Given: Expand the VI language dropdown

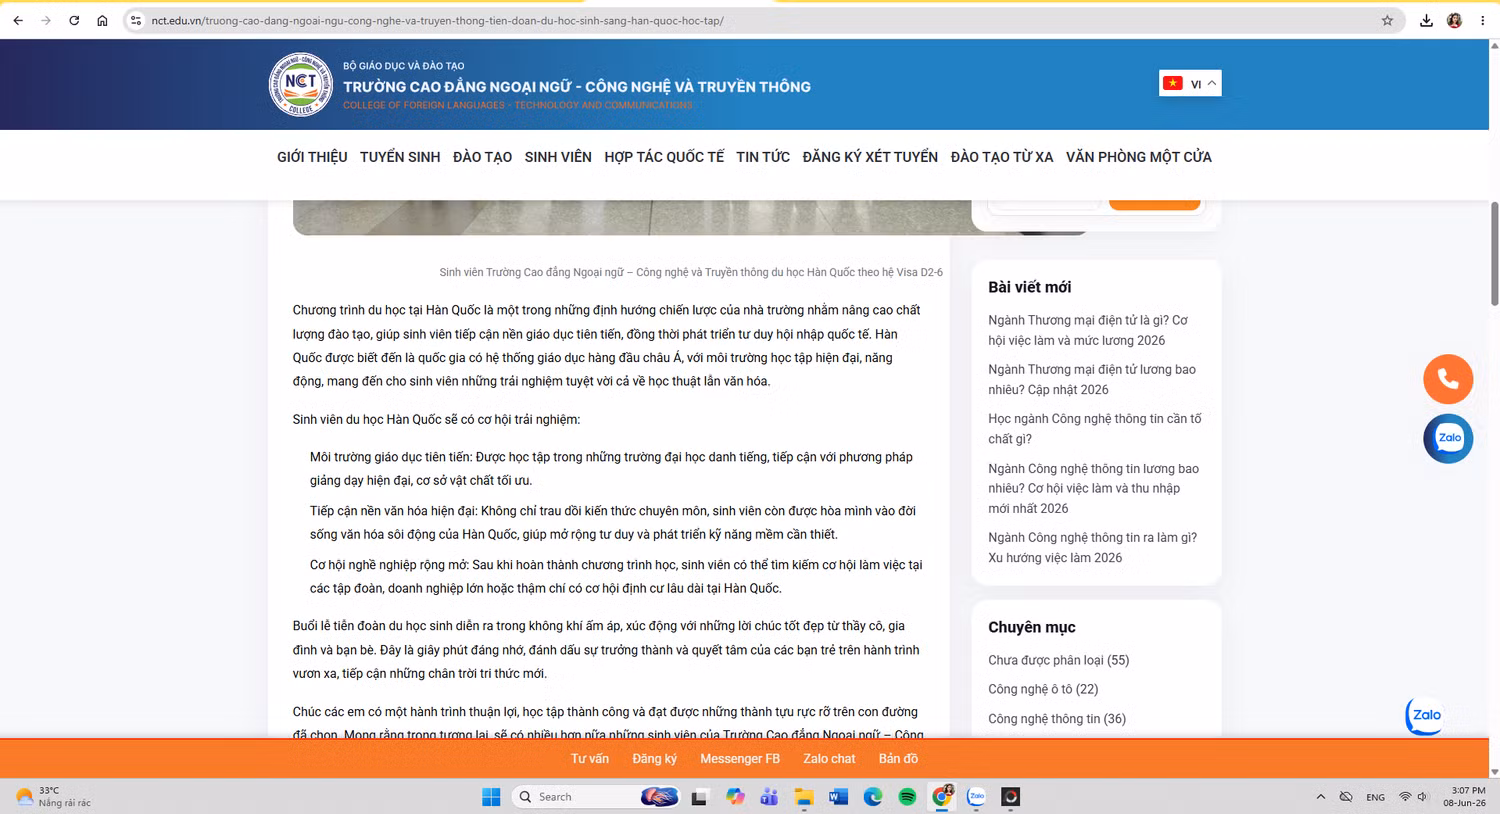Looking at the screenshot, I should [1190, 83].
